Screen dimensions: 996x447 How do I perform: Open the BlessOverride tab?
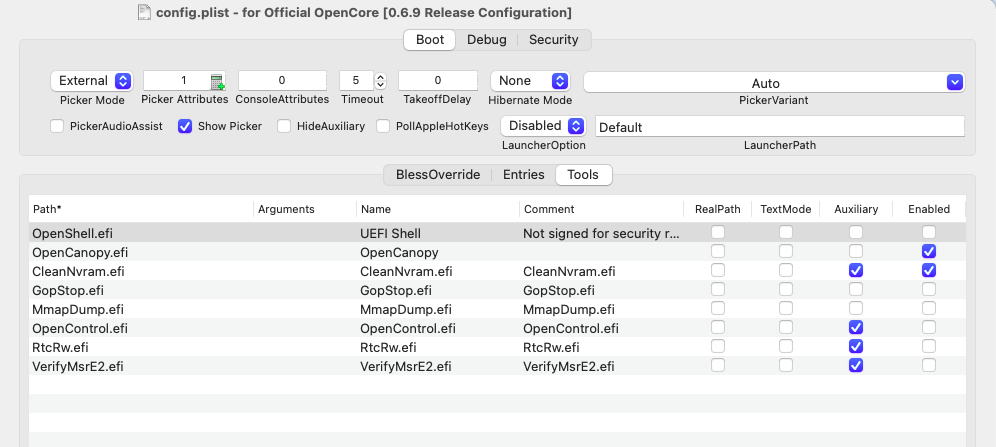click(x=438, y=175)
